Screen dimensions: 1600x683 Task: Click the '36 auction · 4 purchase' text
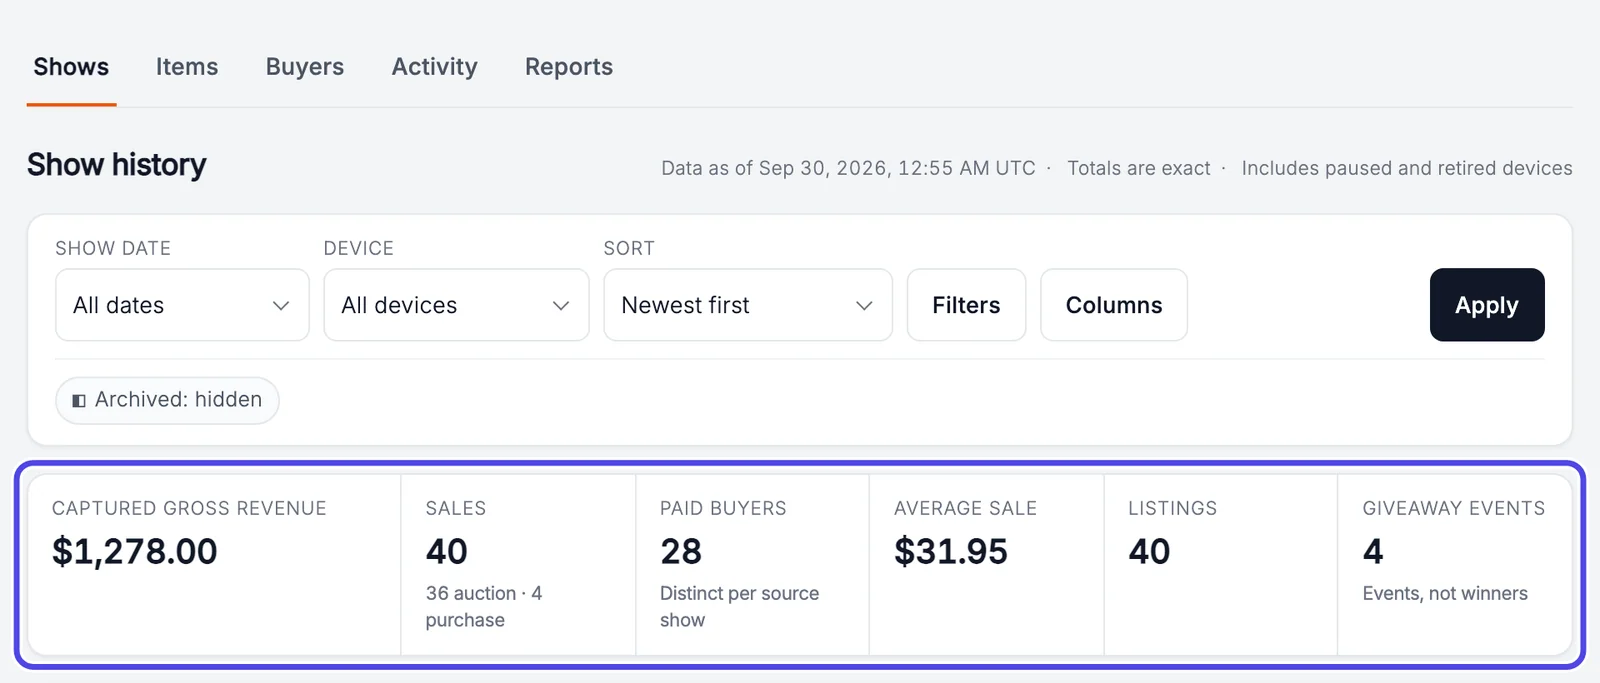click(x=484, y=606)
